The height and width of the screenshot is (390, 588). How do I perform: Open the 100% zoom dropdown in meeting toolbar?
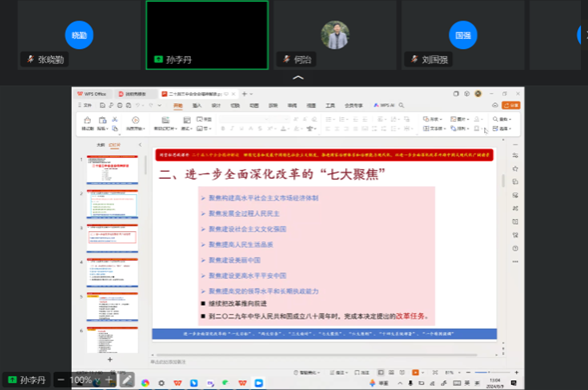pyautogui.click(x=97, y=380)
